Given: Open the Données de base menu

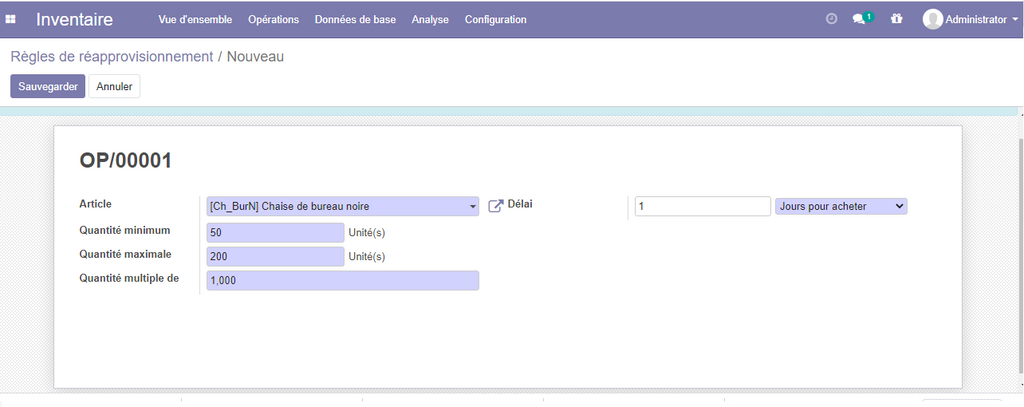Looking at the screenshot, I should 355,19.
